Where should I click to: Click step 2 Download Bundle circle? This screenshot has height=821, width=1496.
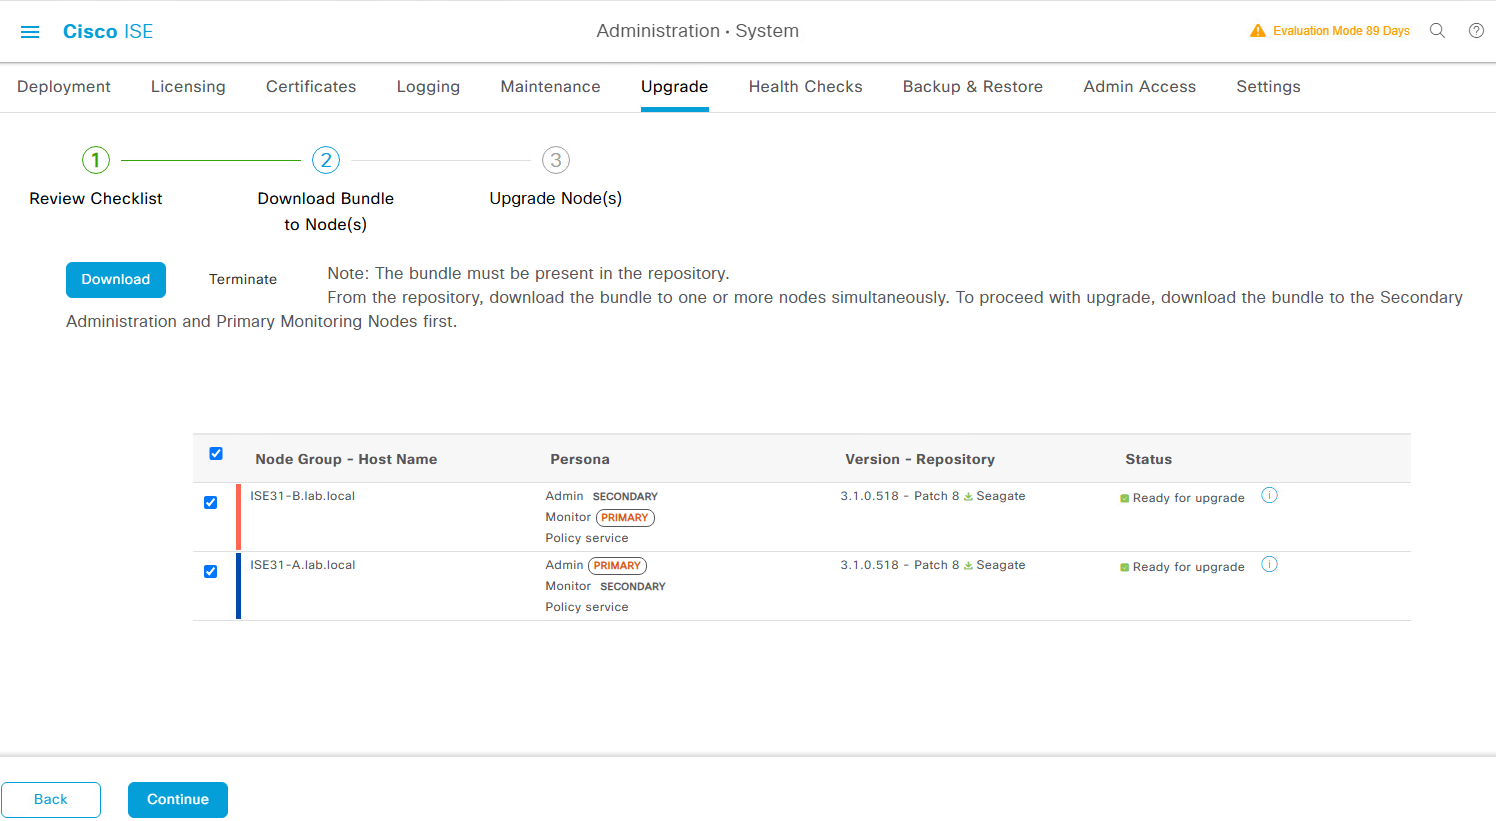coord(326,160)
